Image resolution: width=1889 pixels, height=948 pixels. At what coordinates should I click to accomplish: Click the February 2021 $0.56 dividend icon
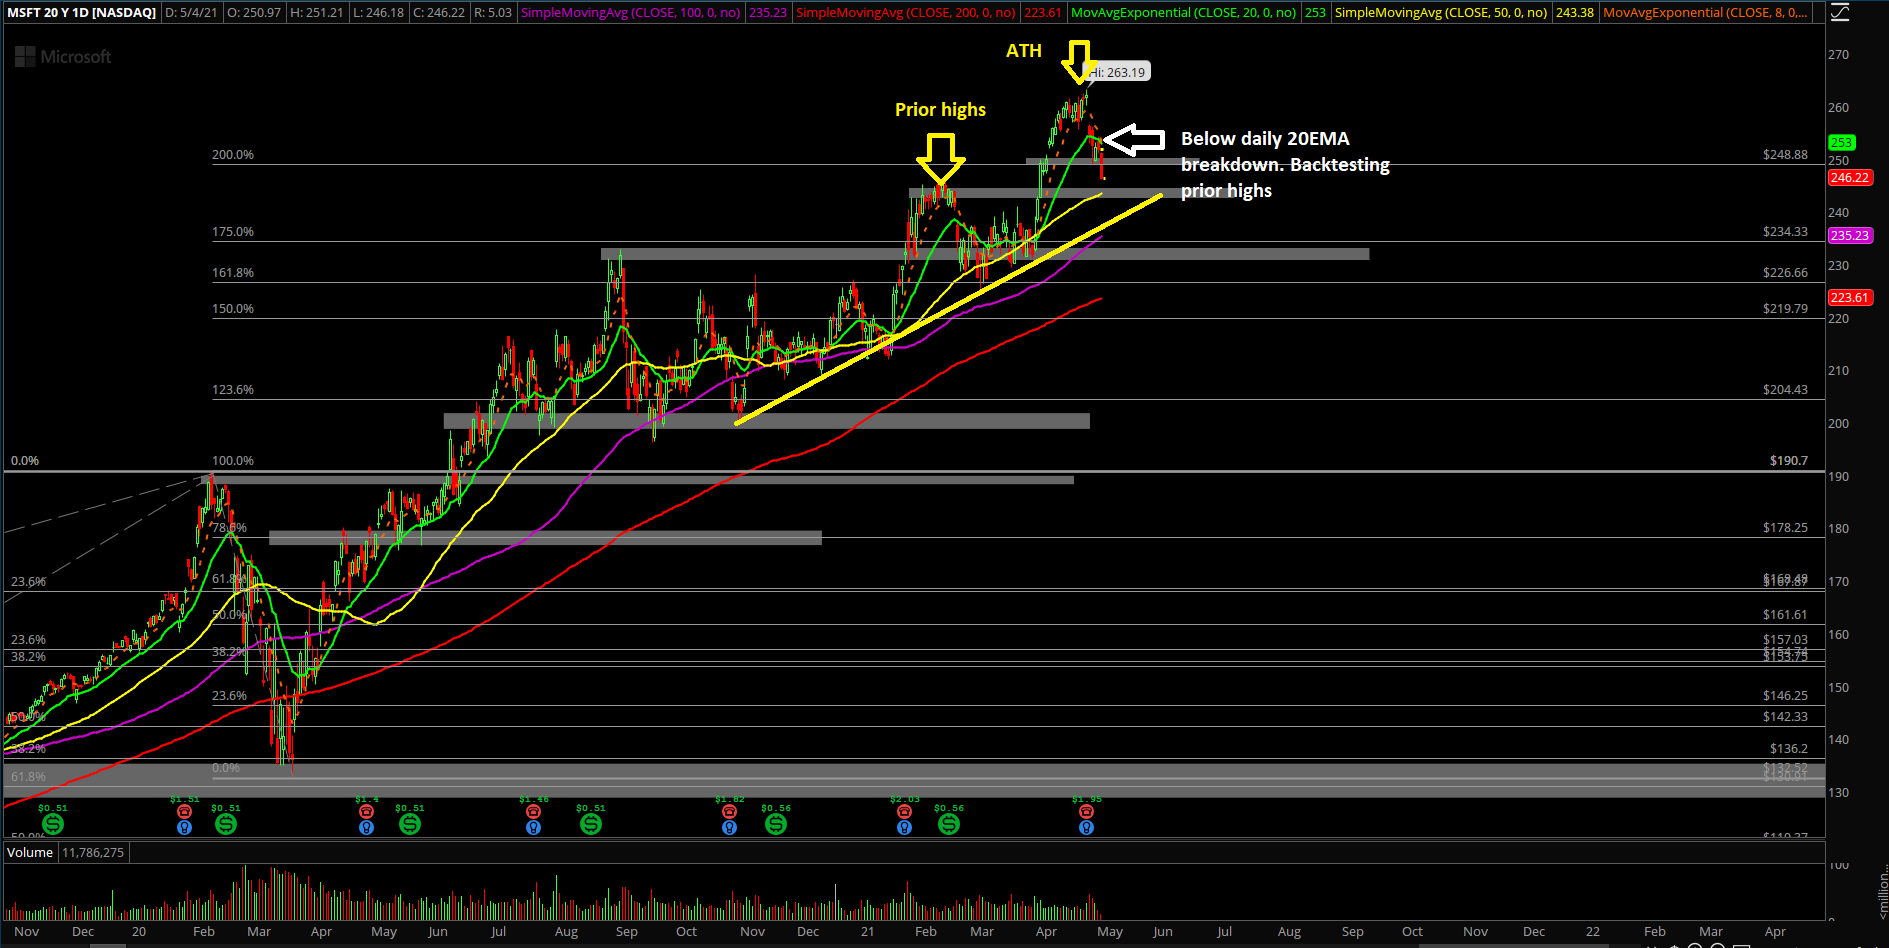coord(949,824)
